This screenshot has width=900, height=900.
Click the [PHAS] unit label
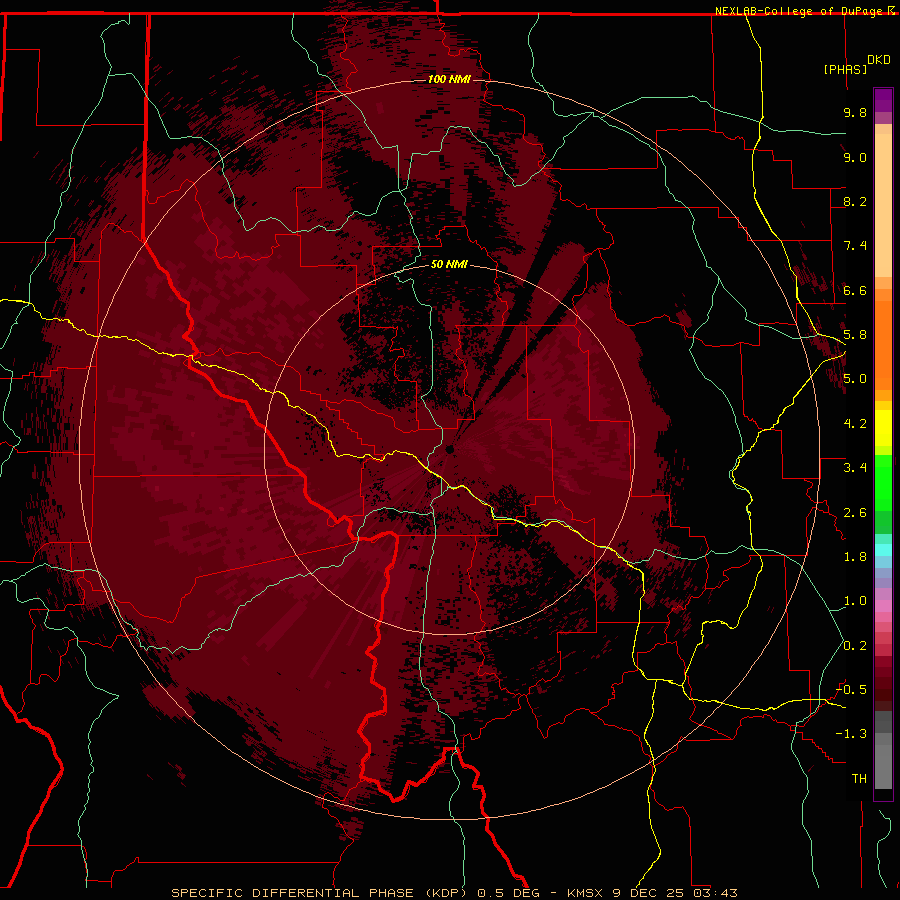pyautogui.click(x=845, y=69)
